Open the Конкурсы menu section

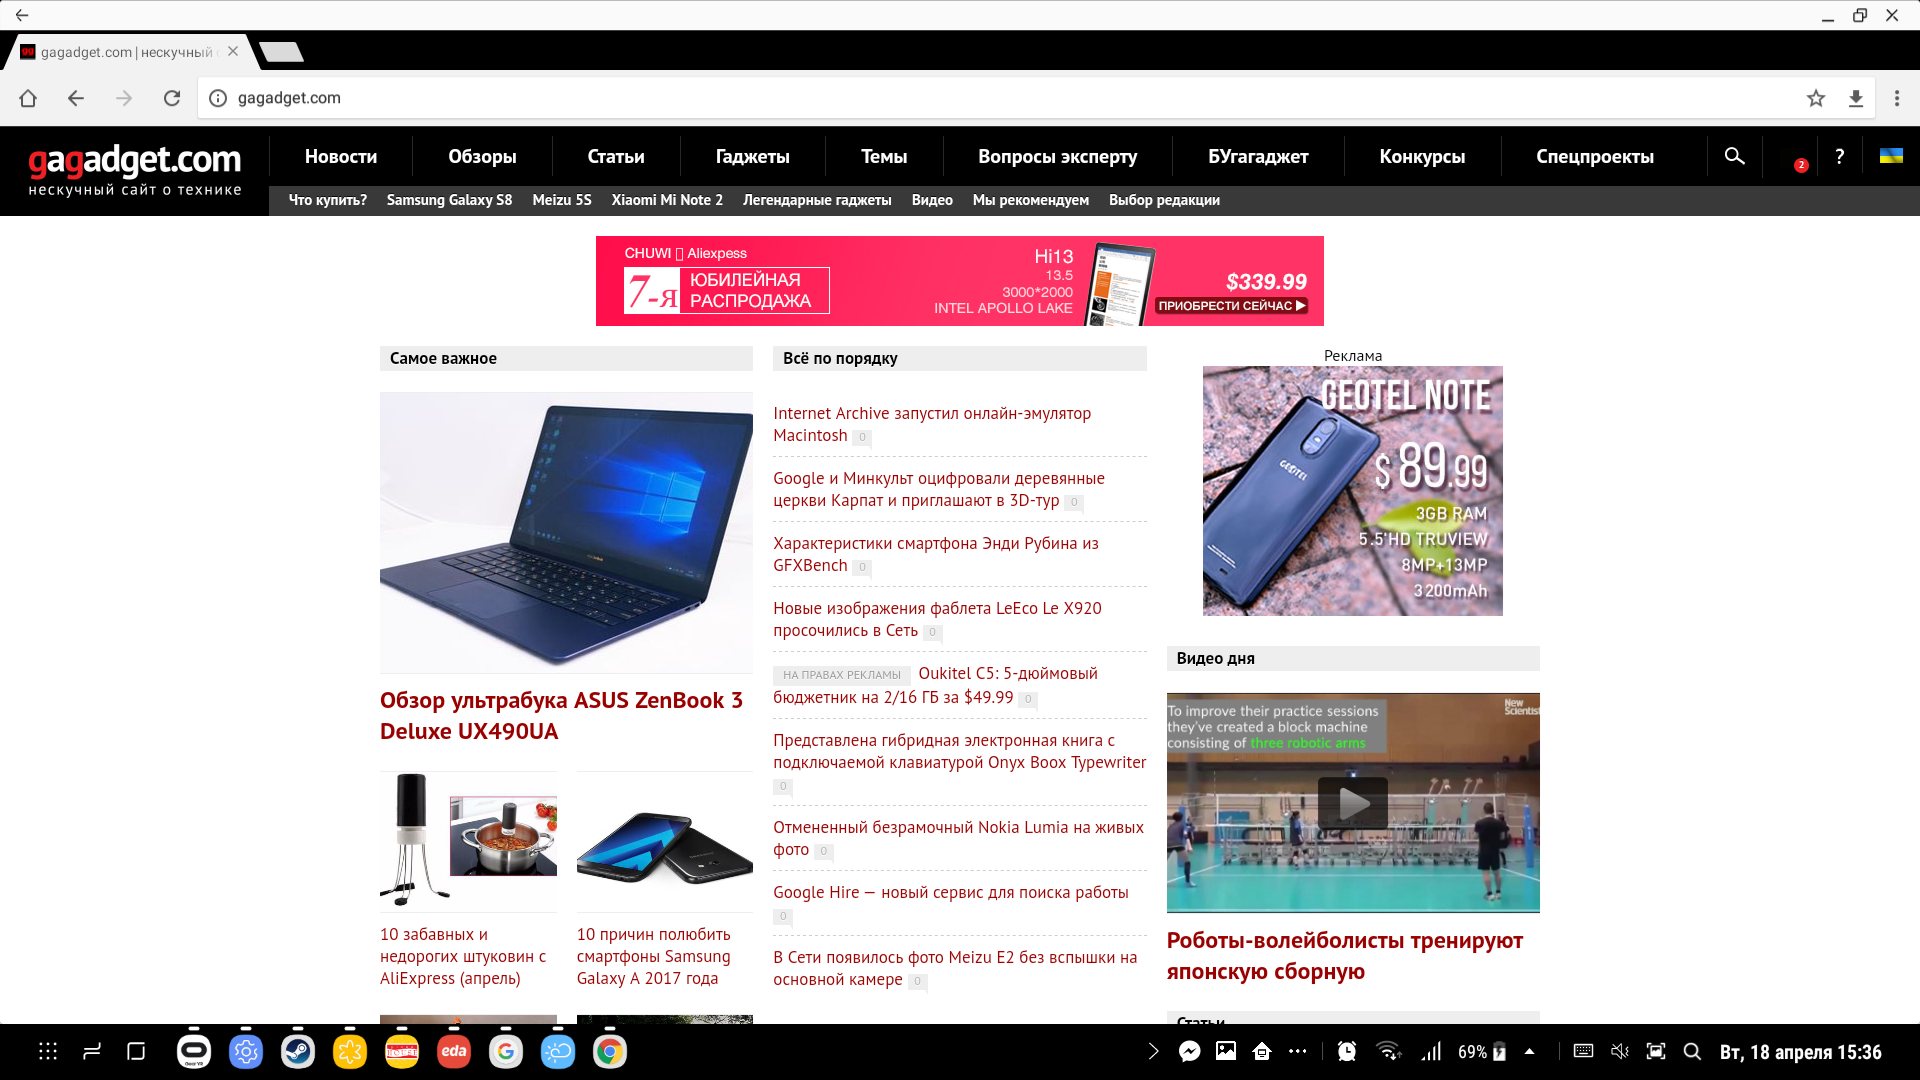tap(1422, 157)
